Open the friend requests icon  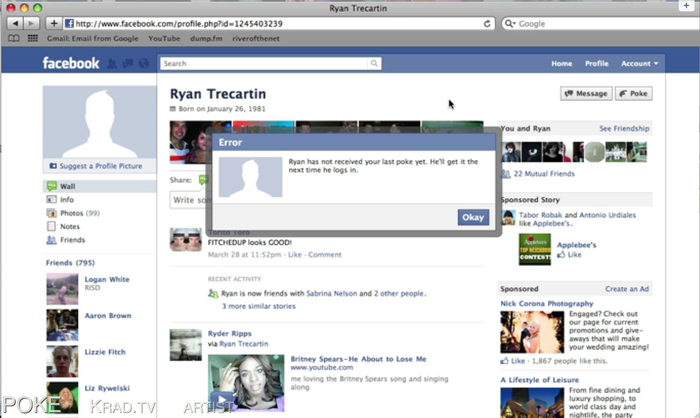click(112, 64)
